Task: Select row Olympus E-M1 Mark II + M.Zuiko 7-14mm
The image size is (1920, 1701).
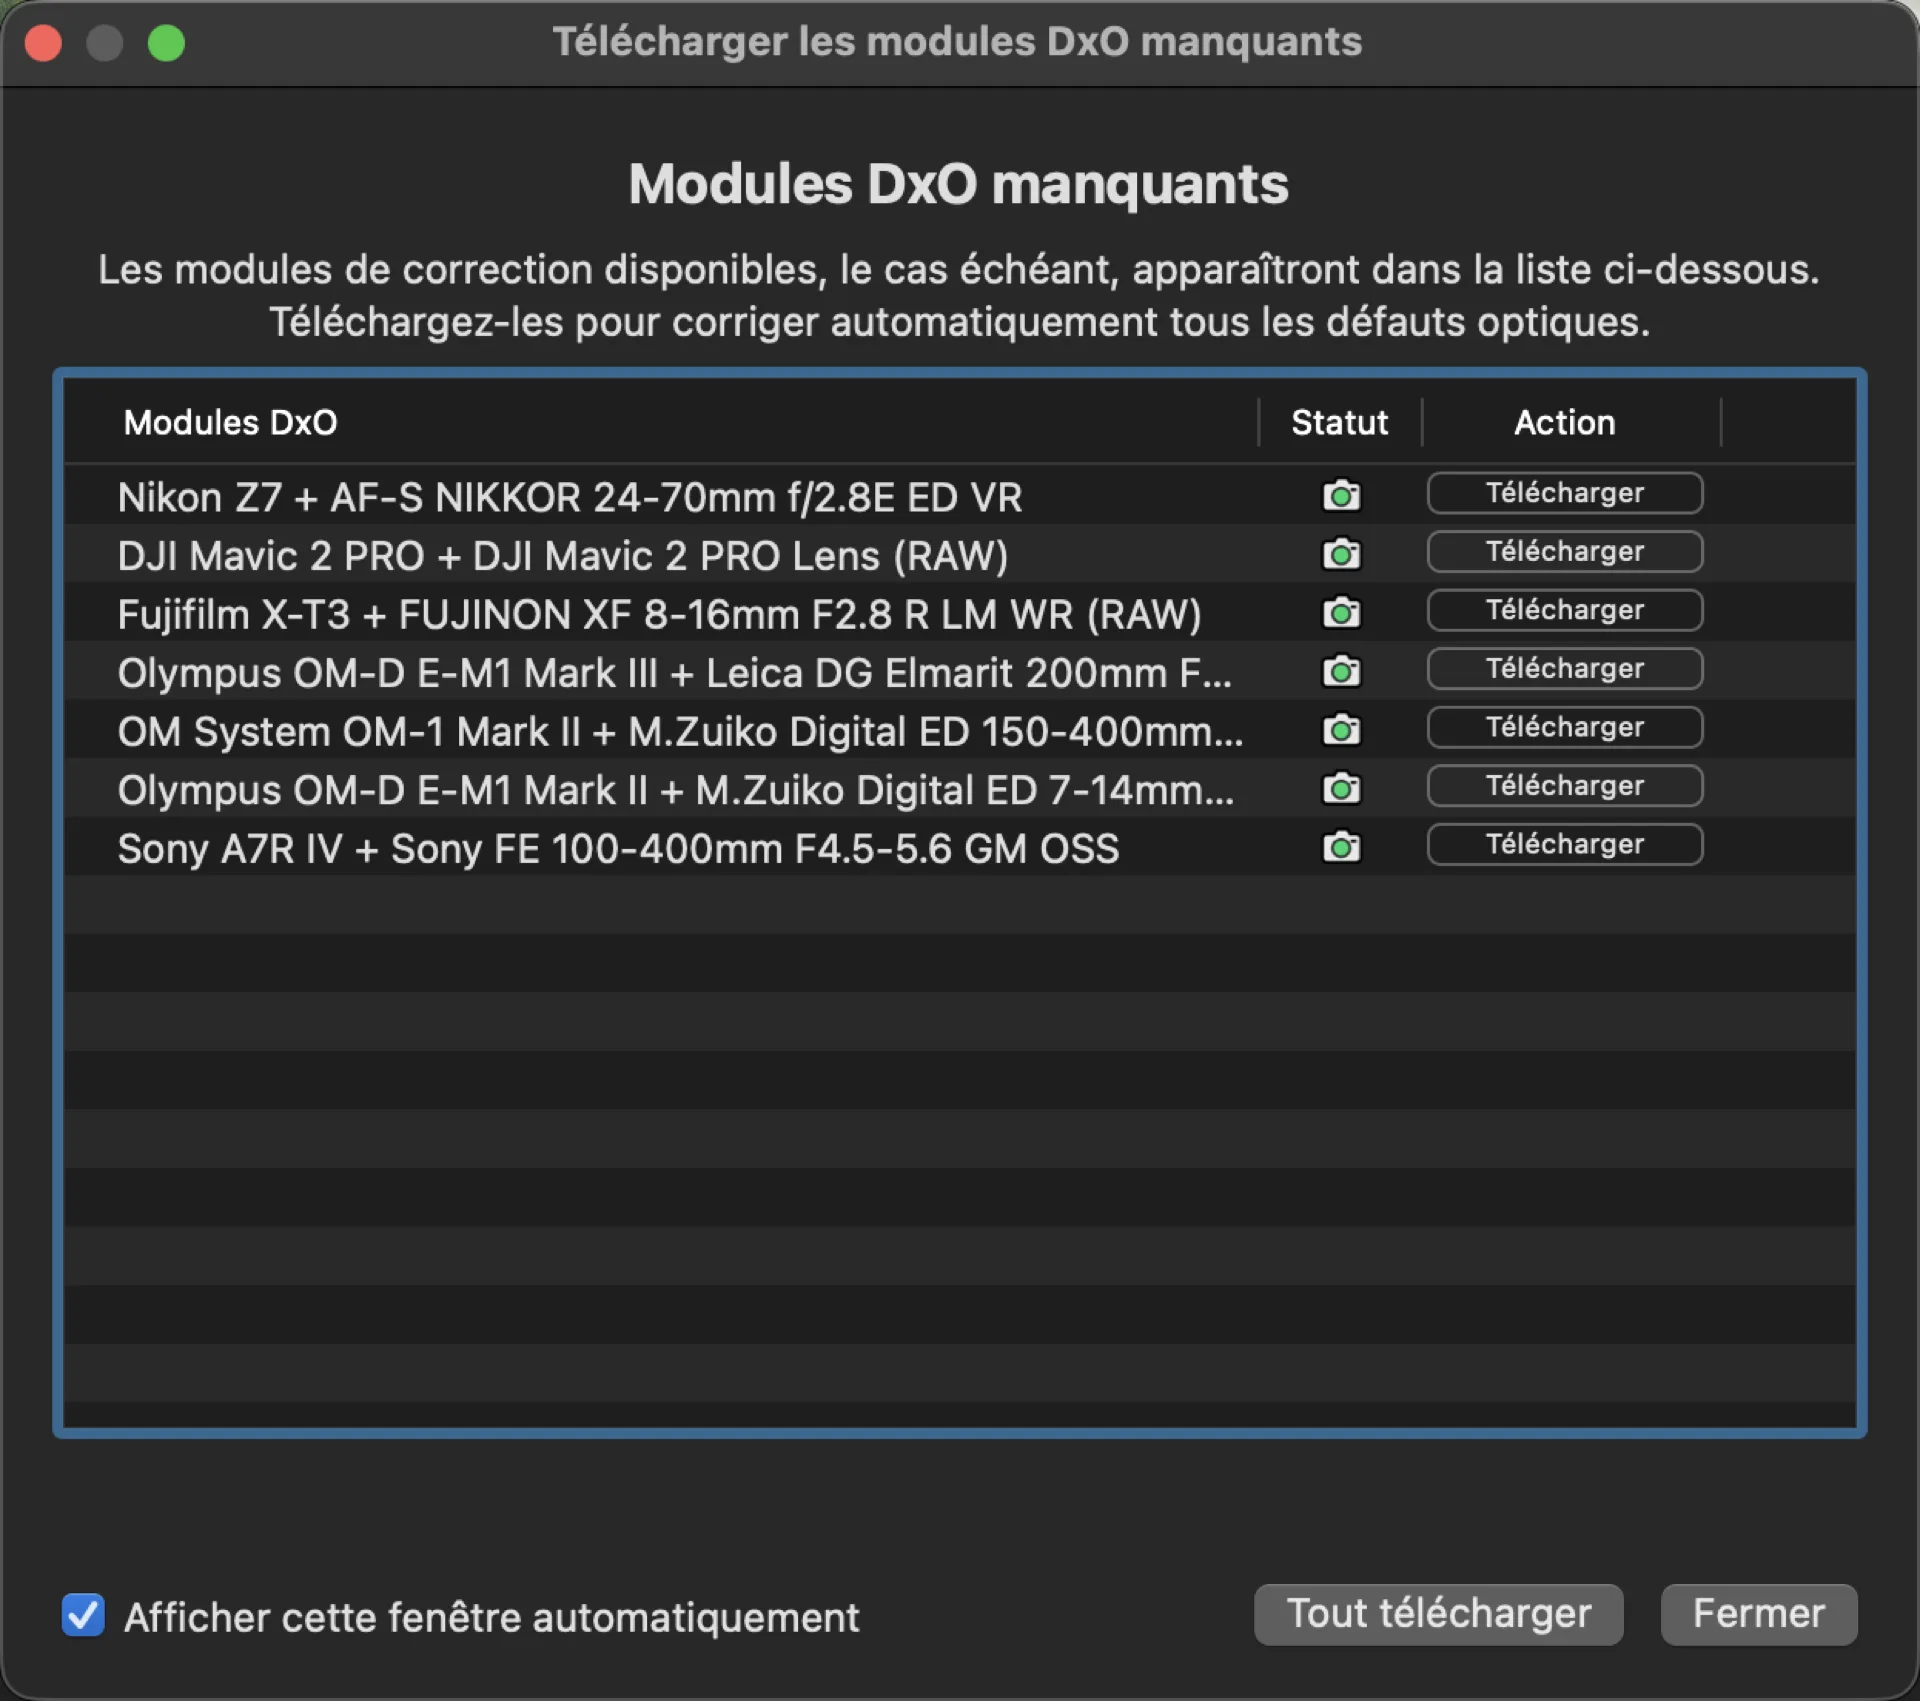Action: tap(960, 788)
